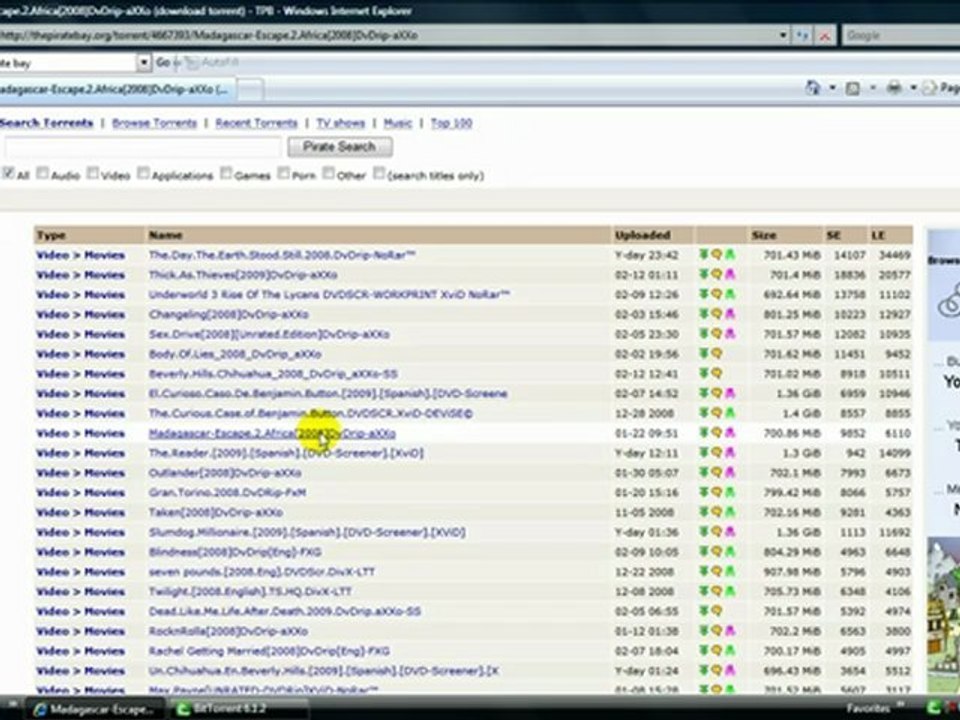Click the Refresh button beside the address bar
This screenshot has width=960, height=720.
coord(802,36)
